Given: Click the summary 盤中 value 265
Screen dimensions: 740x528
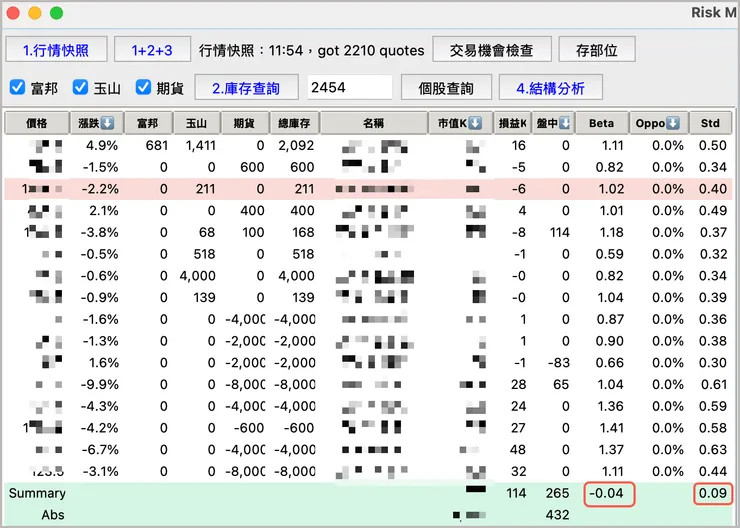Looking at the screenshot, I should tap(558, 493).
